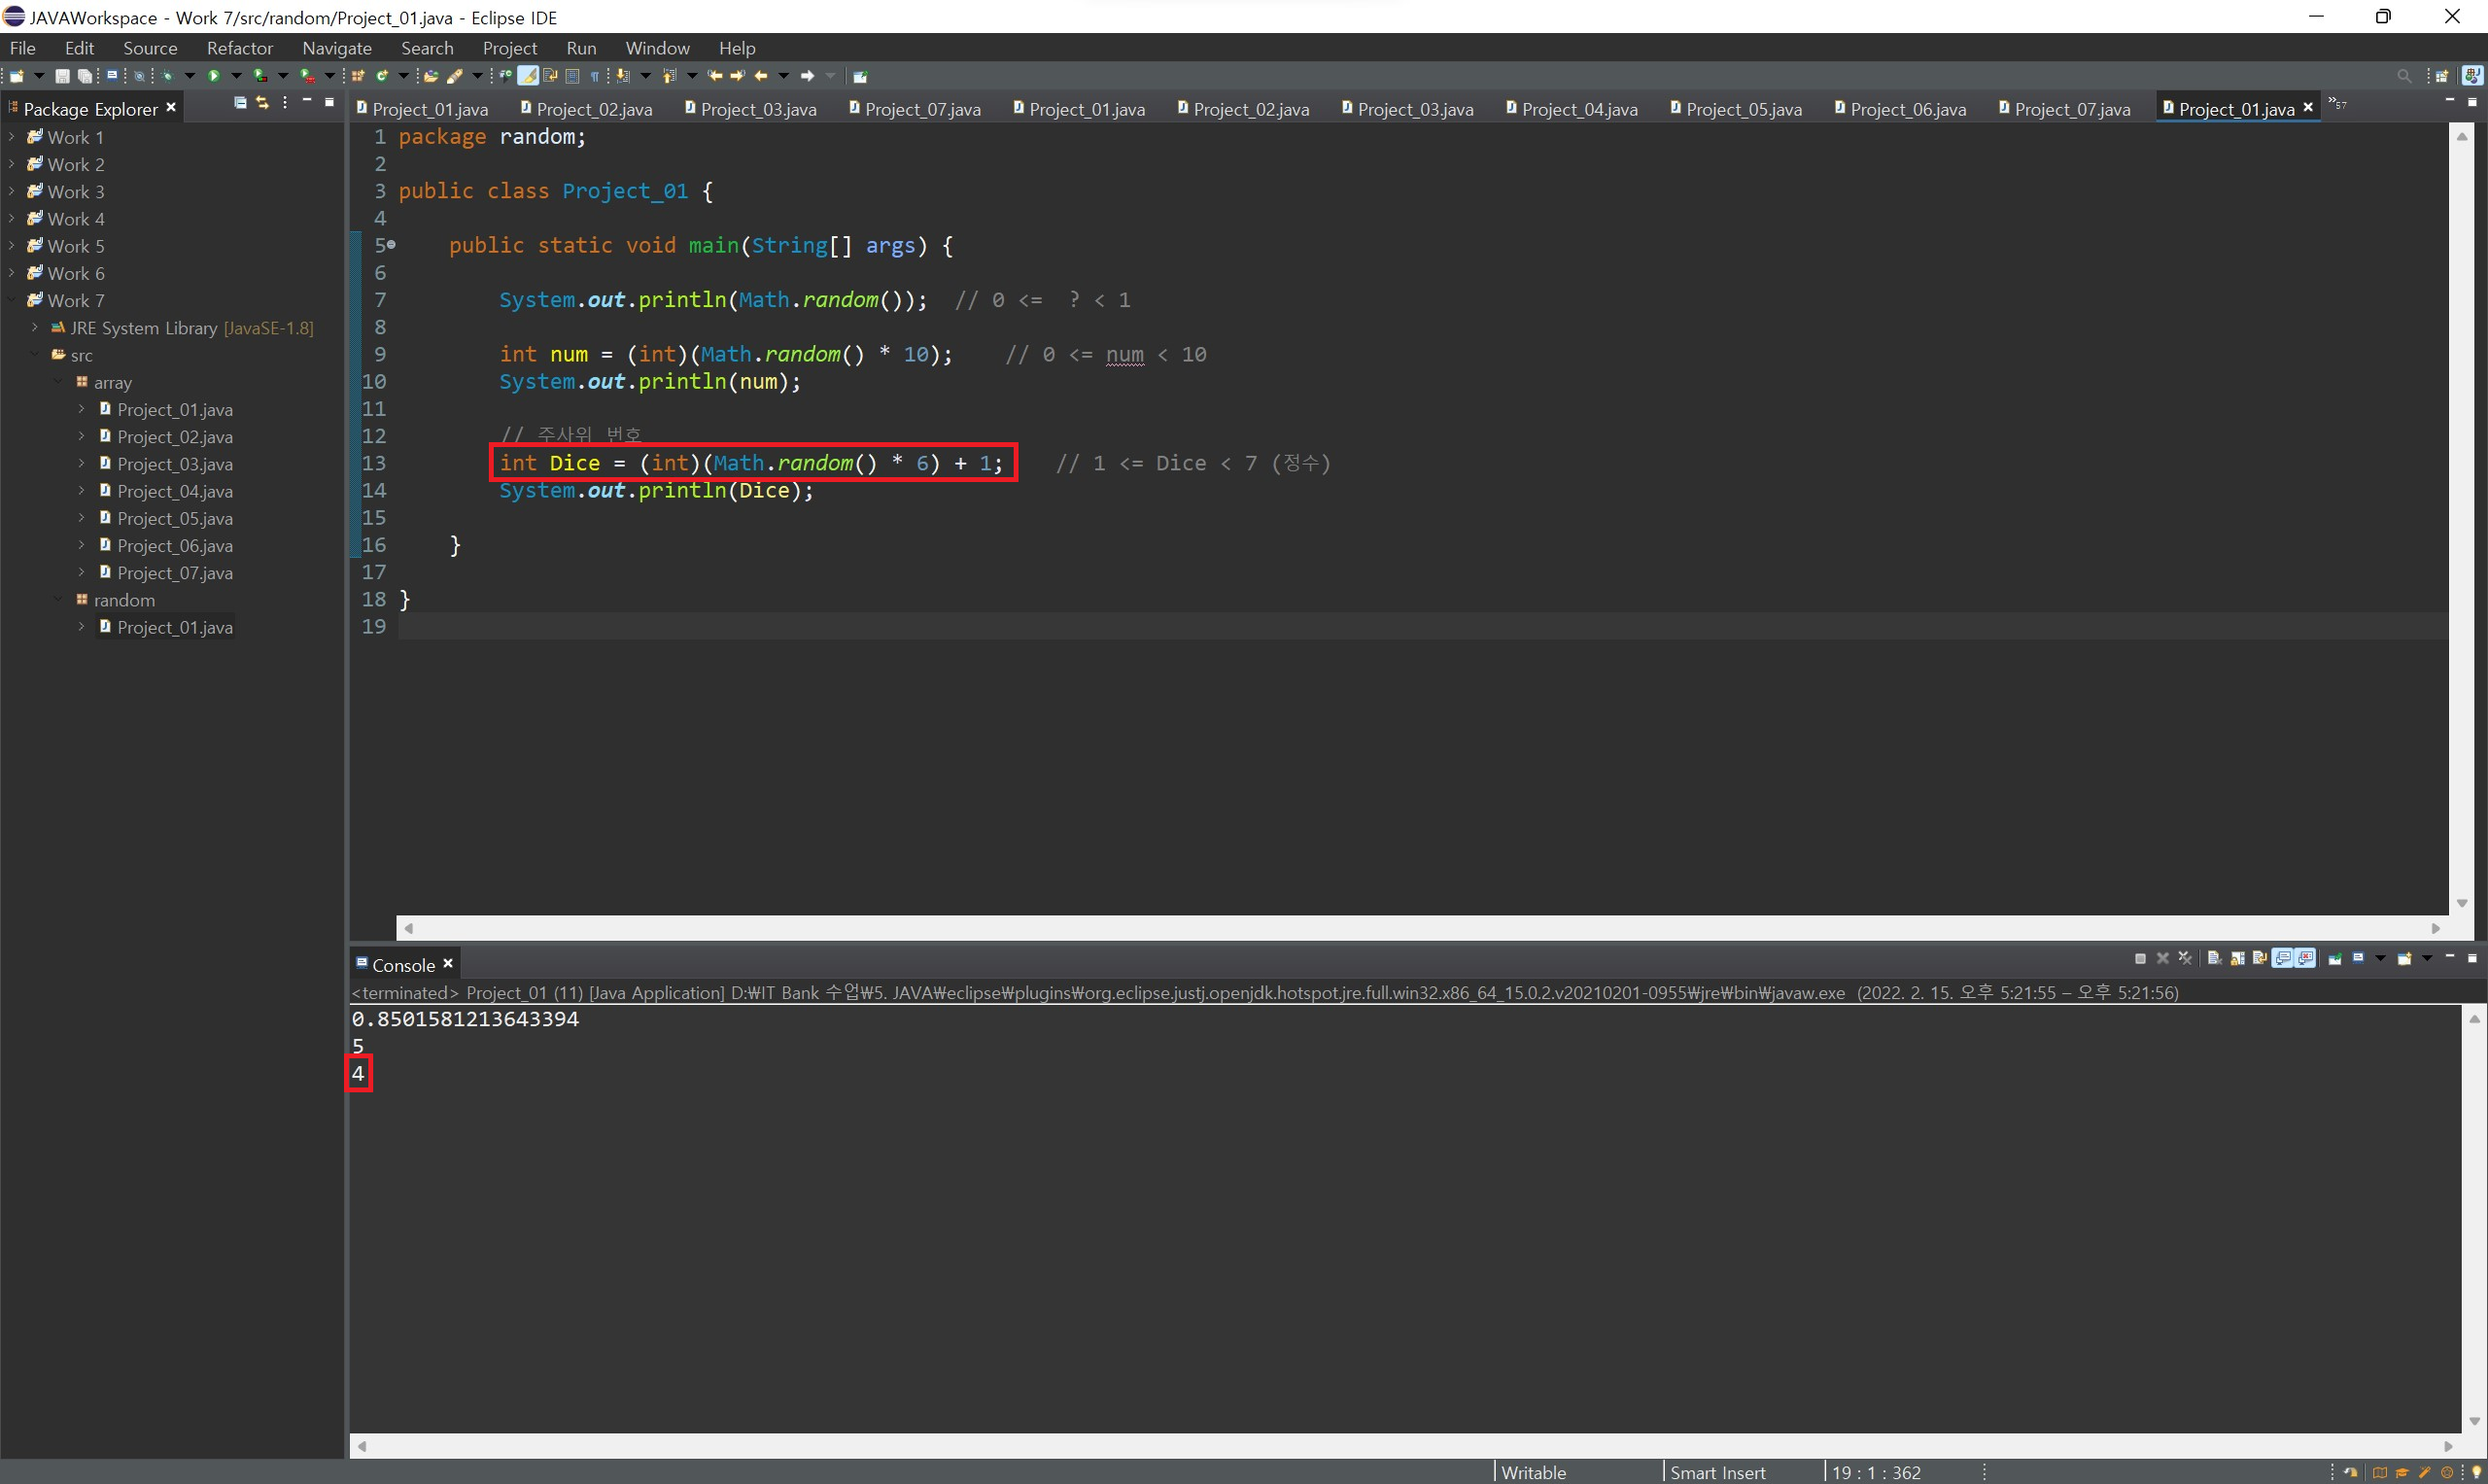This screenshot has height=1484, width=2488.
Task: Open the Run button dropdown arrow
Action: pyautogui.click(x=237, y=76)
